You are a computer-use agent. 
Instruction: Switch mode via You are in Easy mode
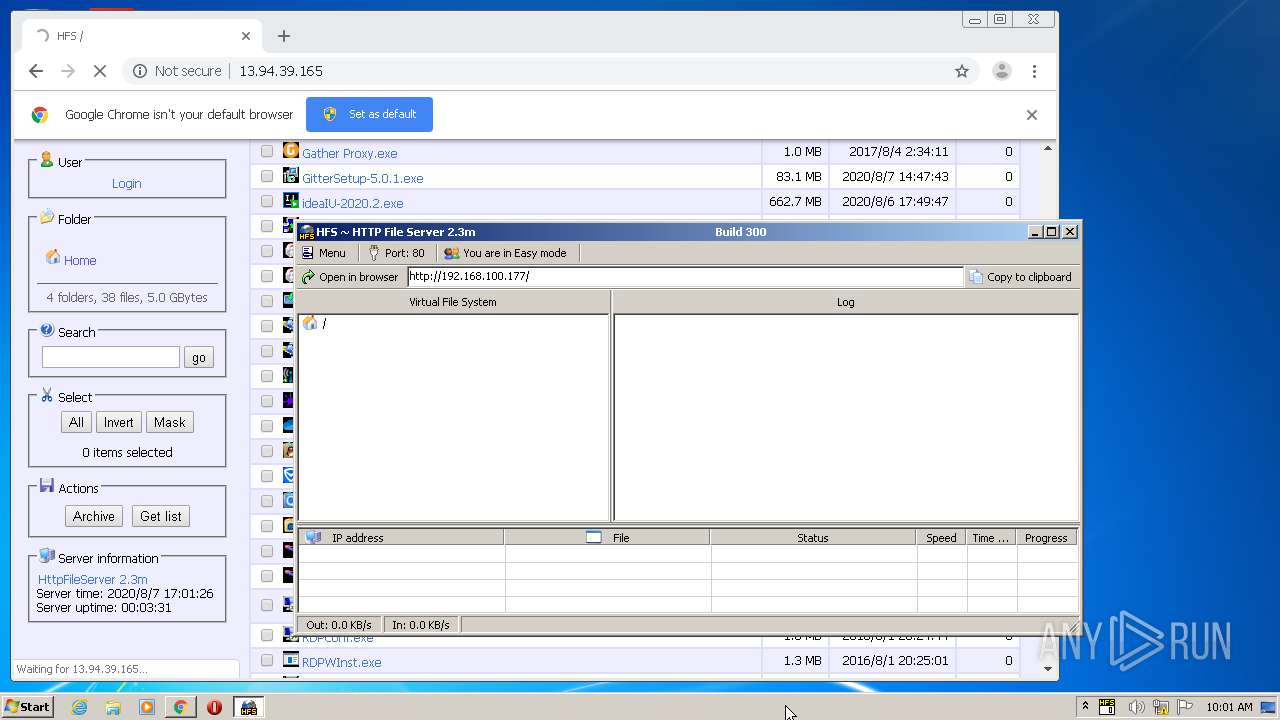[505, 253]
